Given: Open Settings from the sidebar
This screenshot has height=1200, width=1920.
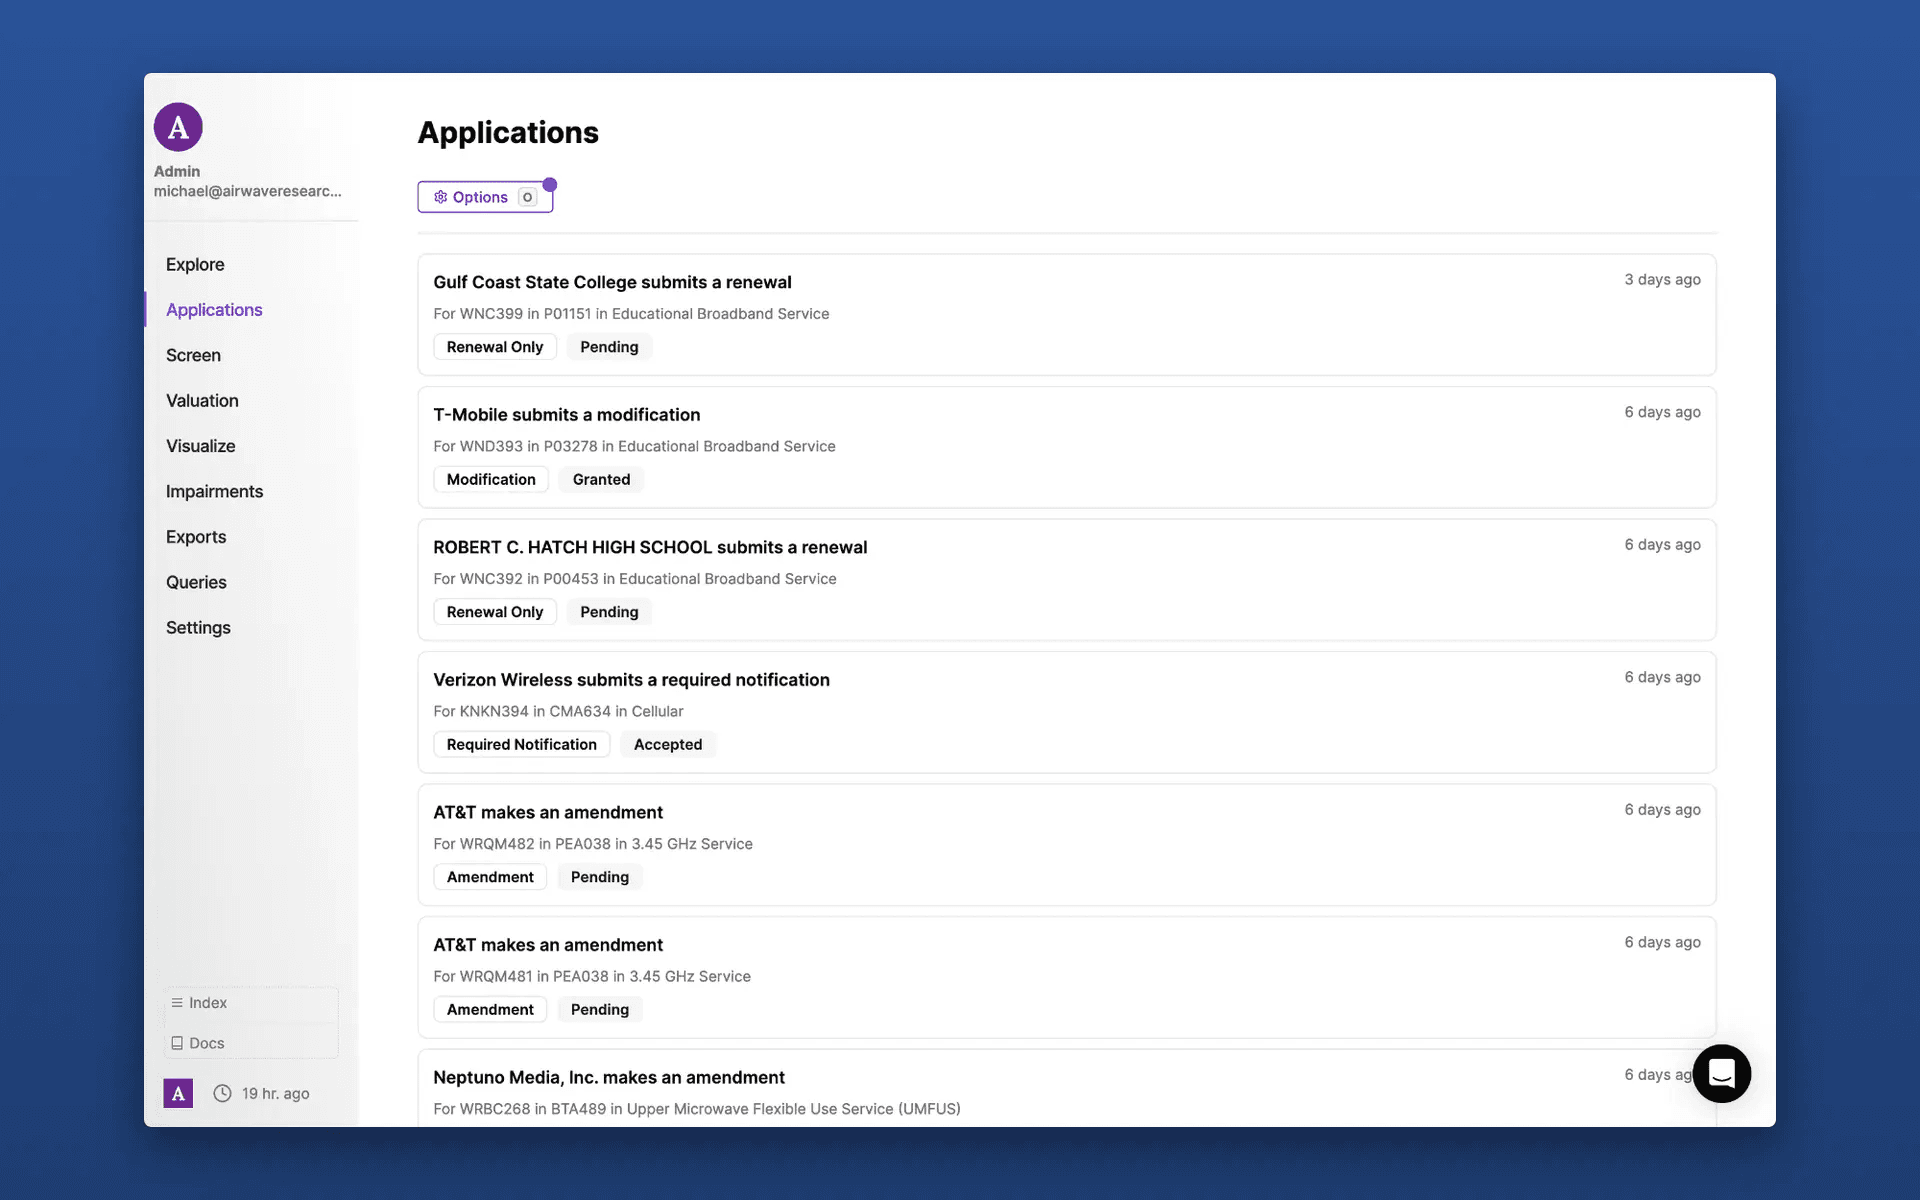Looking at the screenshot, I should [x=198, y=627].
